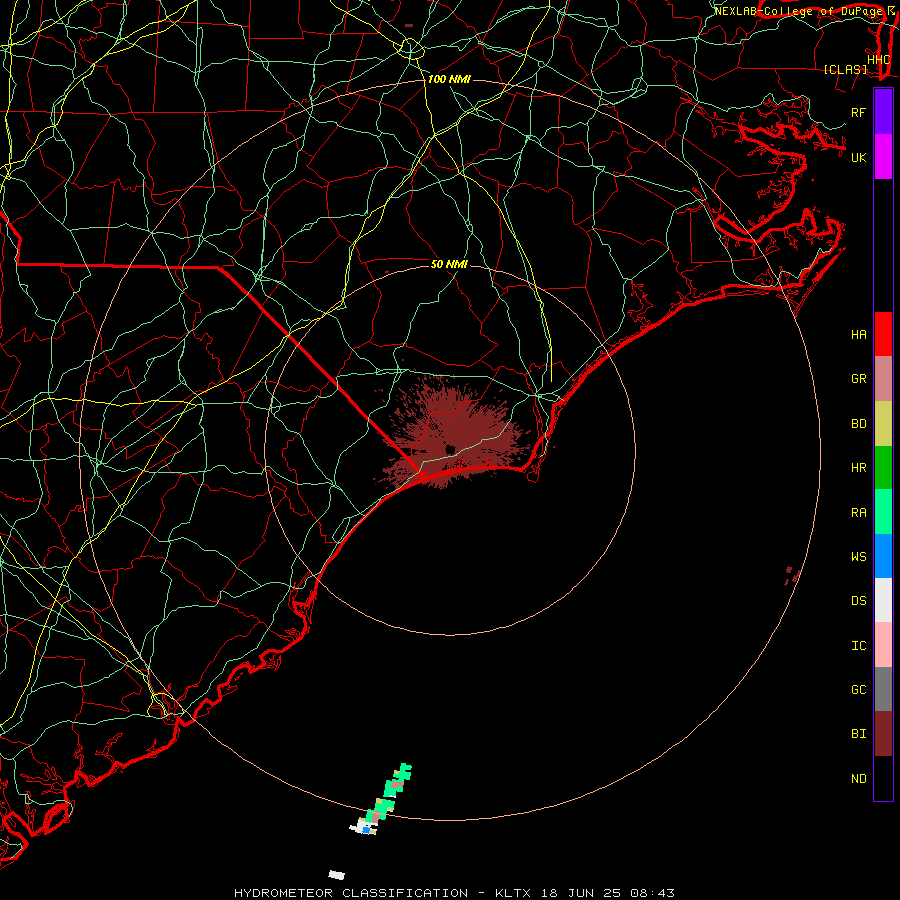Select the BD yellow legend swatch
Image resolution: width=900 pixels, height=900 pixels.
883,423
